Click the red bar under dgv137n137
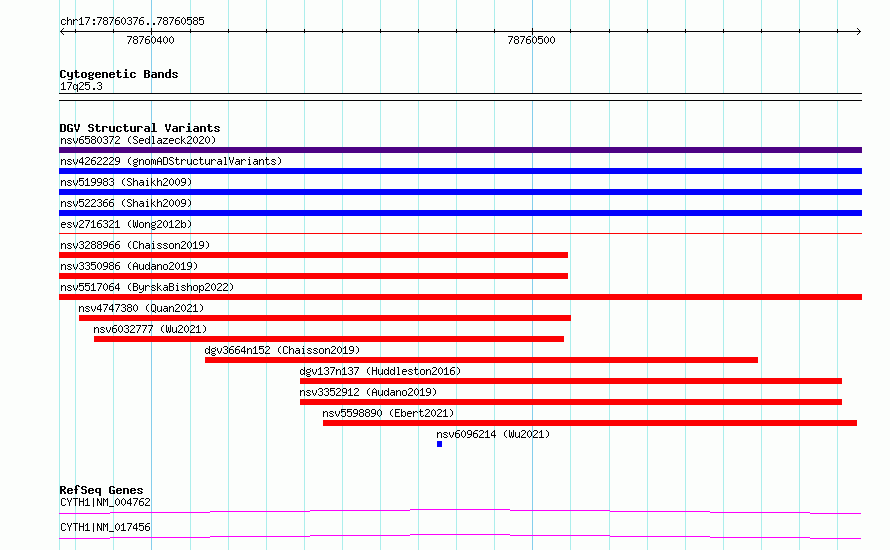890x550 pixels. pyautogui.click(x=571, y=381)
